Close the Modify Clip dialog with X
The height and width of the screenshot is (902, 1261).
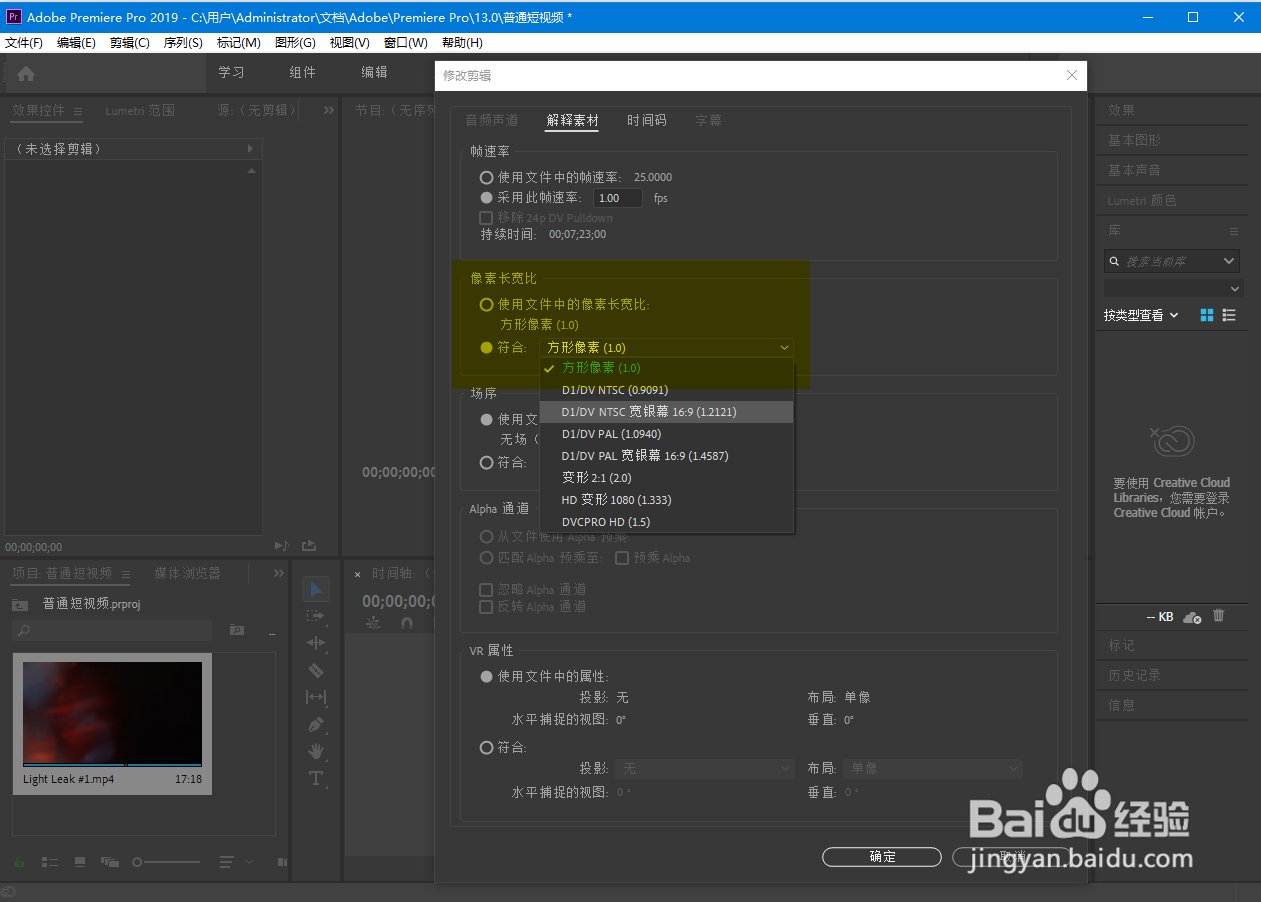1072,75
